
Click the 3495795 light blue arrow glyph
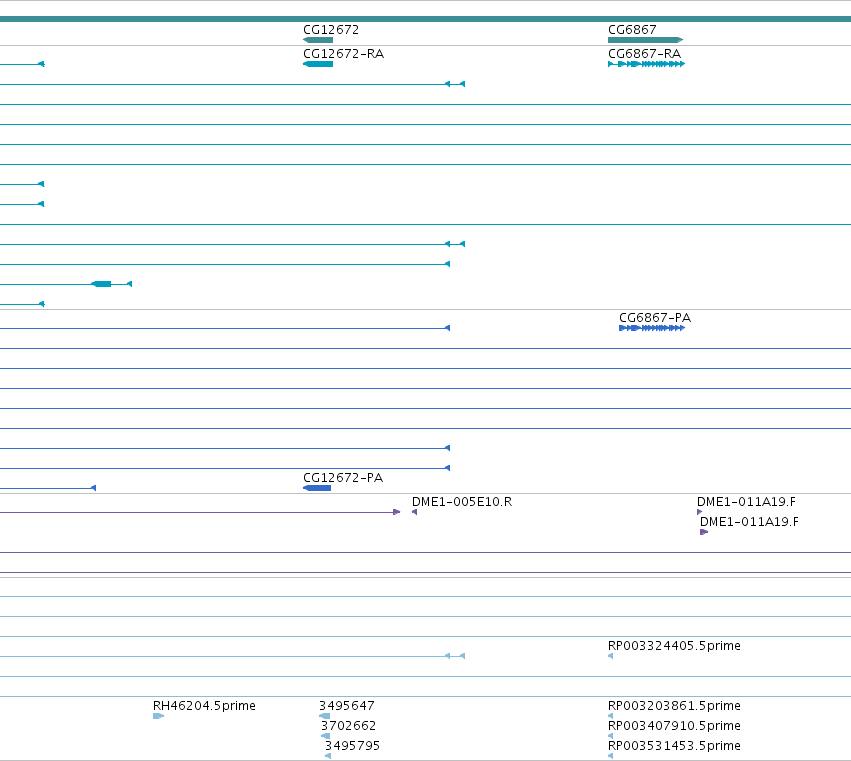[328, 756]
